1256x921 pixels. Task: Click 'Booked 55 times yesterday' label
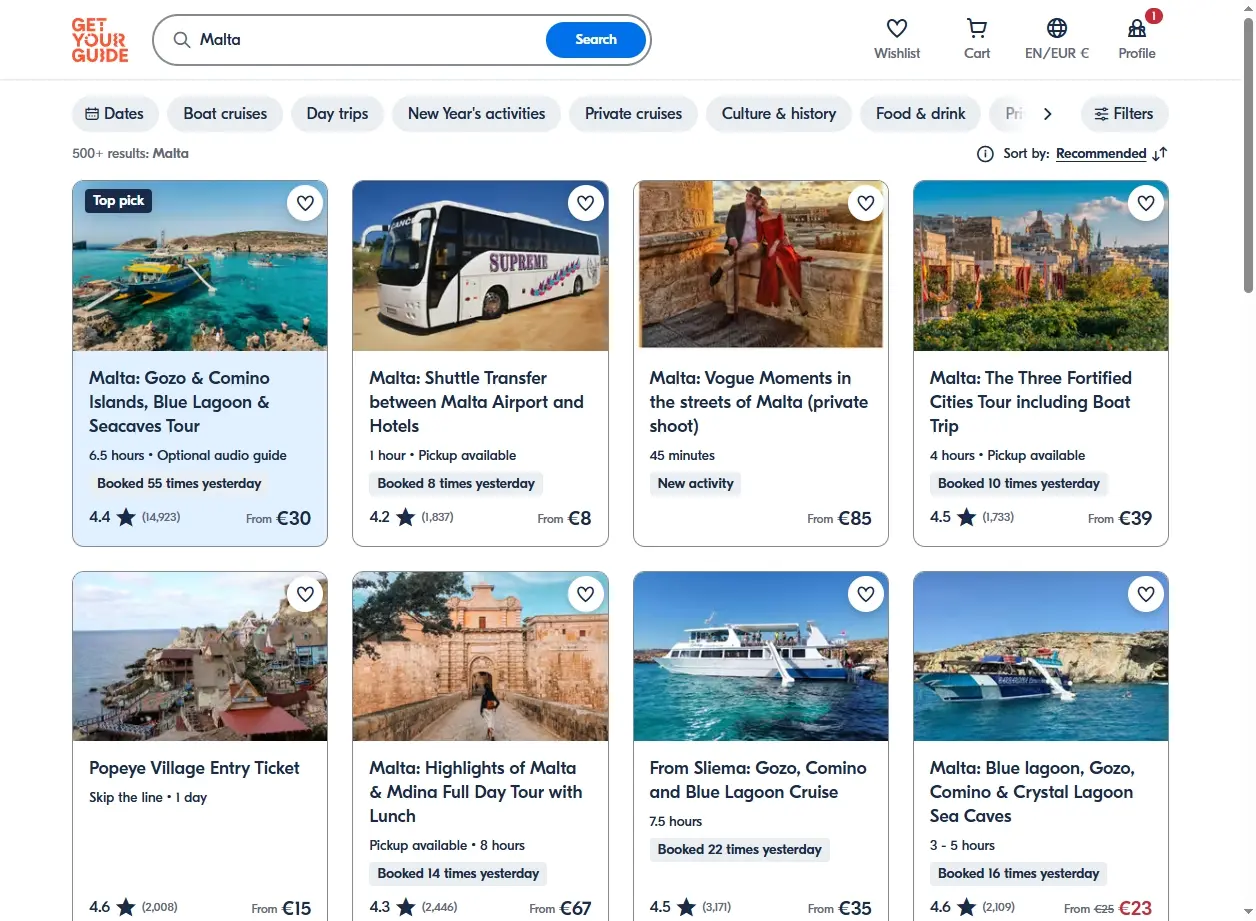179,483
